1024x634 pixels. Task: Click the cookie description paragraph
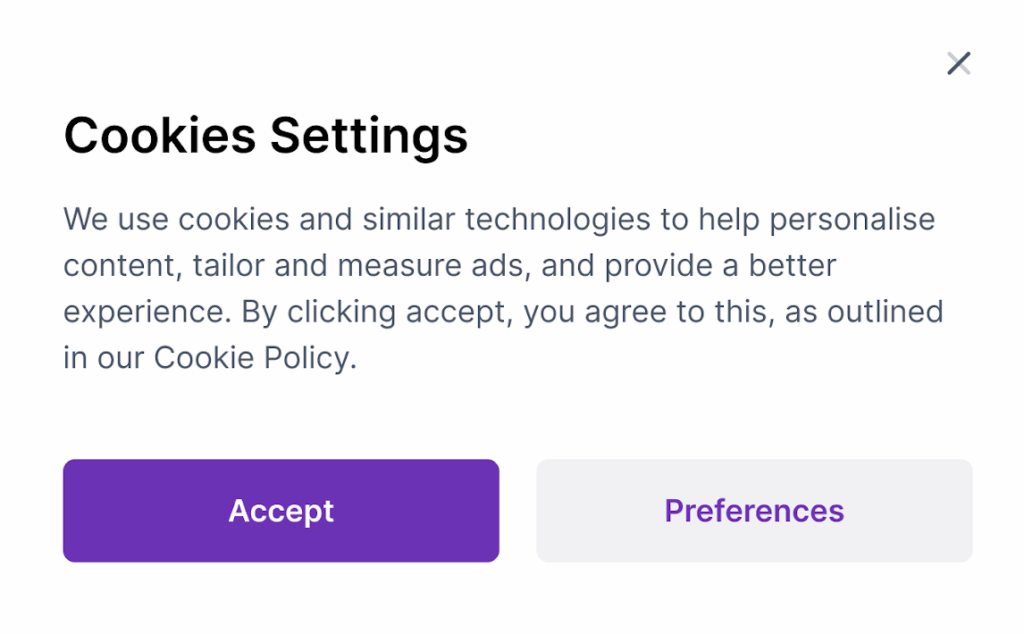500,289
